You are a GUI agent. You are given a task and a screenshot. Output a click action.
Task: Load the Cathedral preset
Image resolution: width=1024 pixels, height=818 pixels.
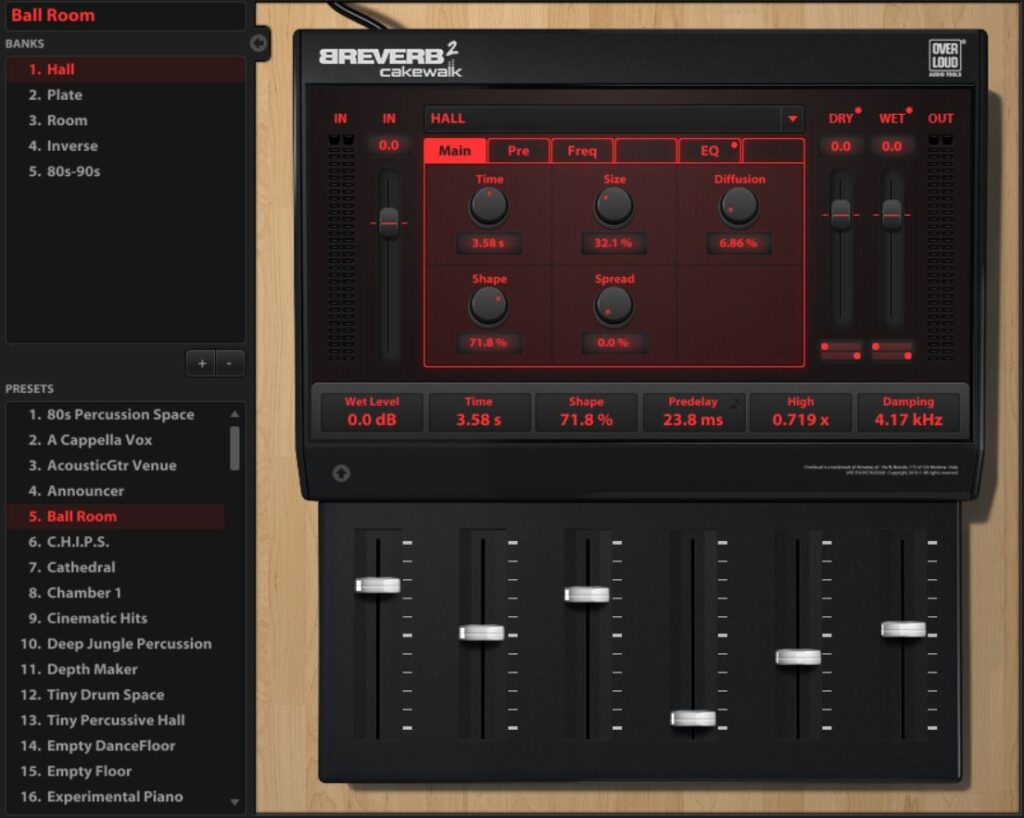(x=116, y=567)
